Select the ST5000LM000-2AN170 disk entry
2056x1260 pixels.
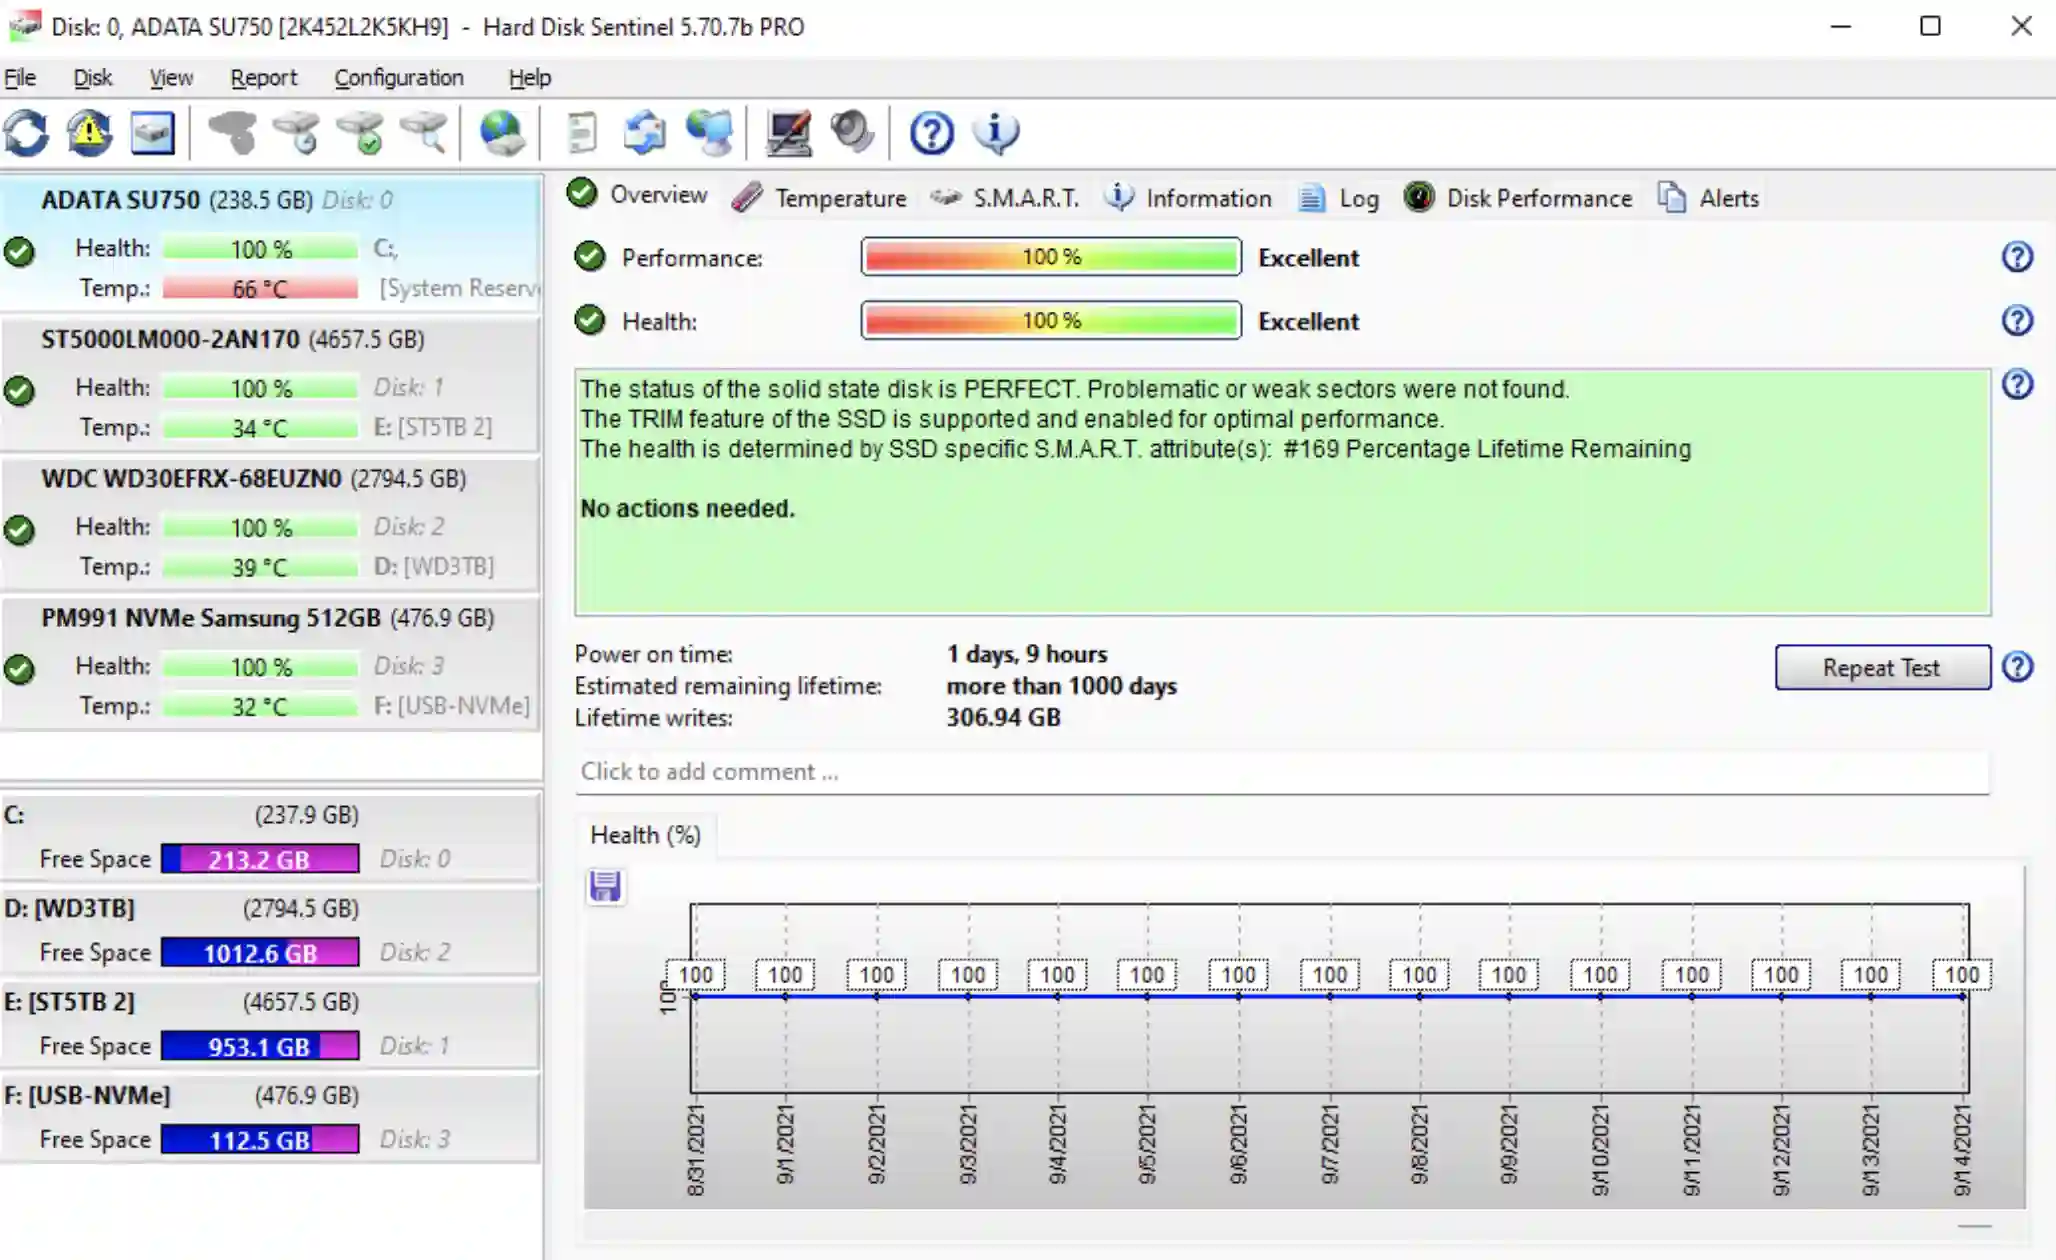(271, 383)
